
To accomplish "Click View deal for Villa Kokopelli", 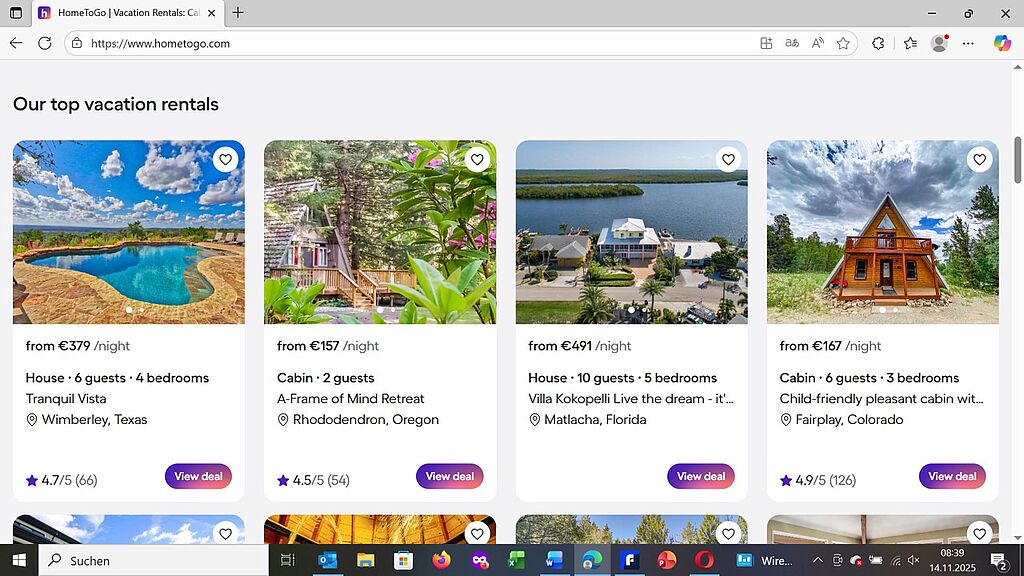I will pos(701,477).
